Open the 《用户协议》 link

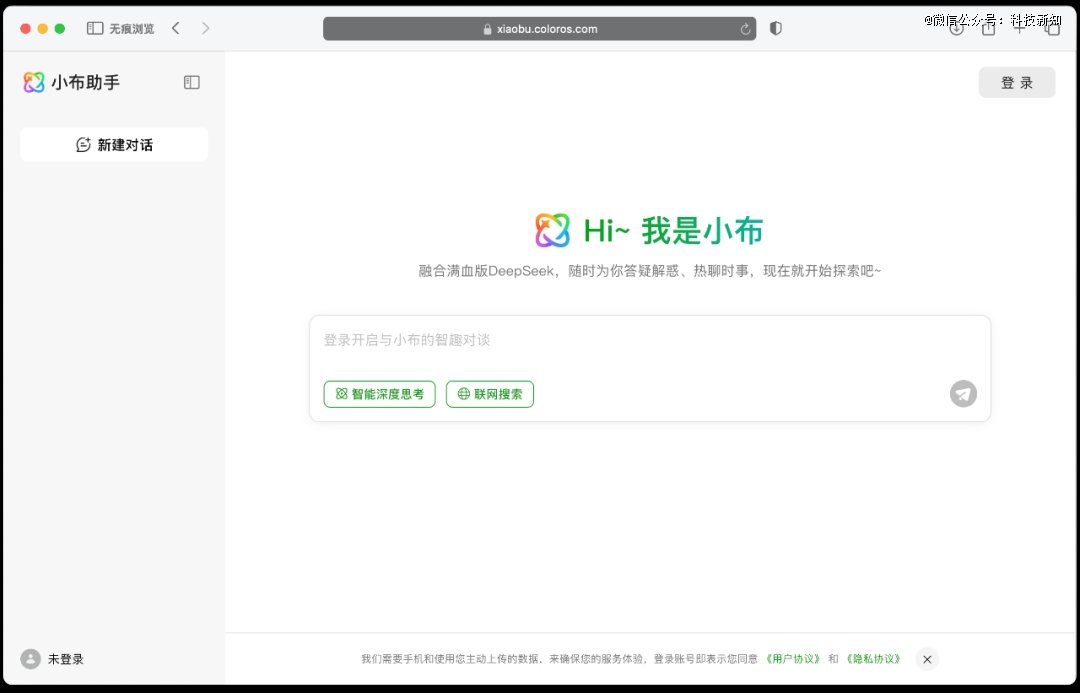coord(793,659)
